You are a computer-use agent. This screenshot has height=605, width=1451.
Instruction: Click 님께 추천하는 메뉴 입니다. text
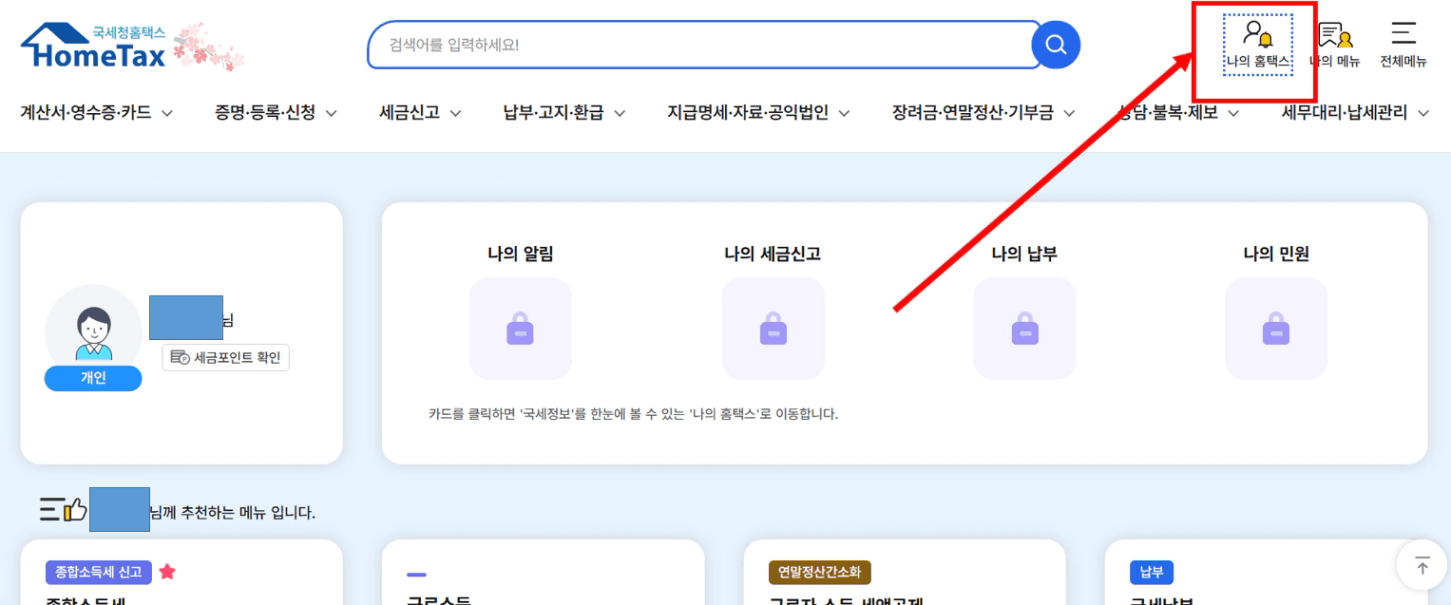click(232, 513)
